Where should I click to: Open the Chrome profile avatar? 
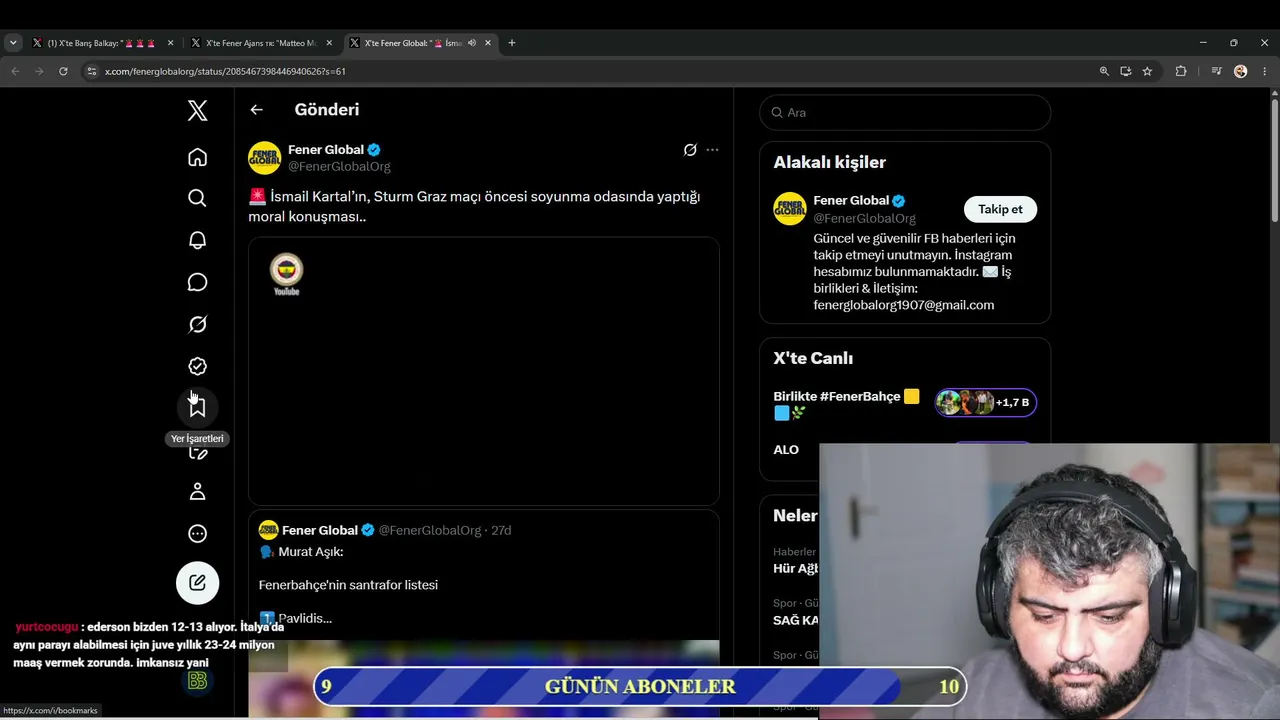(x=1240, y=71)
